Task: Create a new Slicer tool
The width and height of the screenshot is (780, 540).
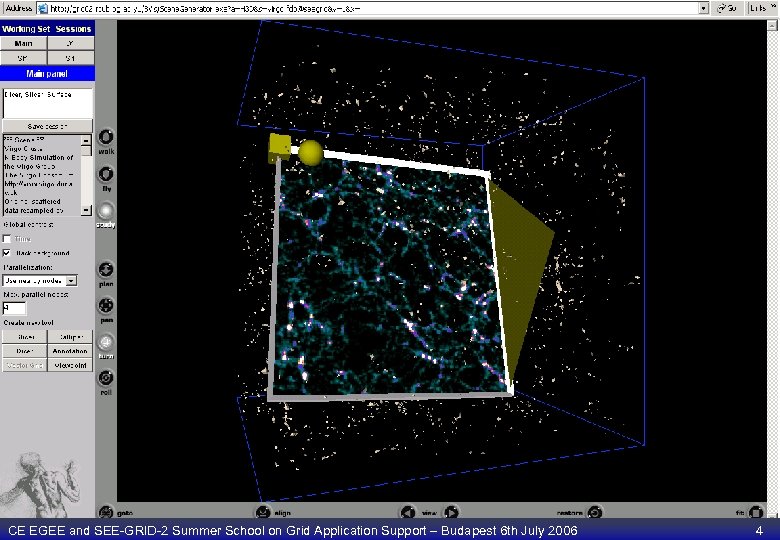Action: 25,337
